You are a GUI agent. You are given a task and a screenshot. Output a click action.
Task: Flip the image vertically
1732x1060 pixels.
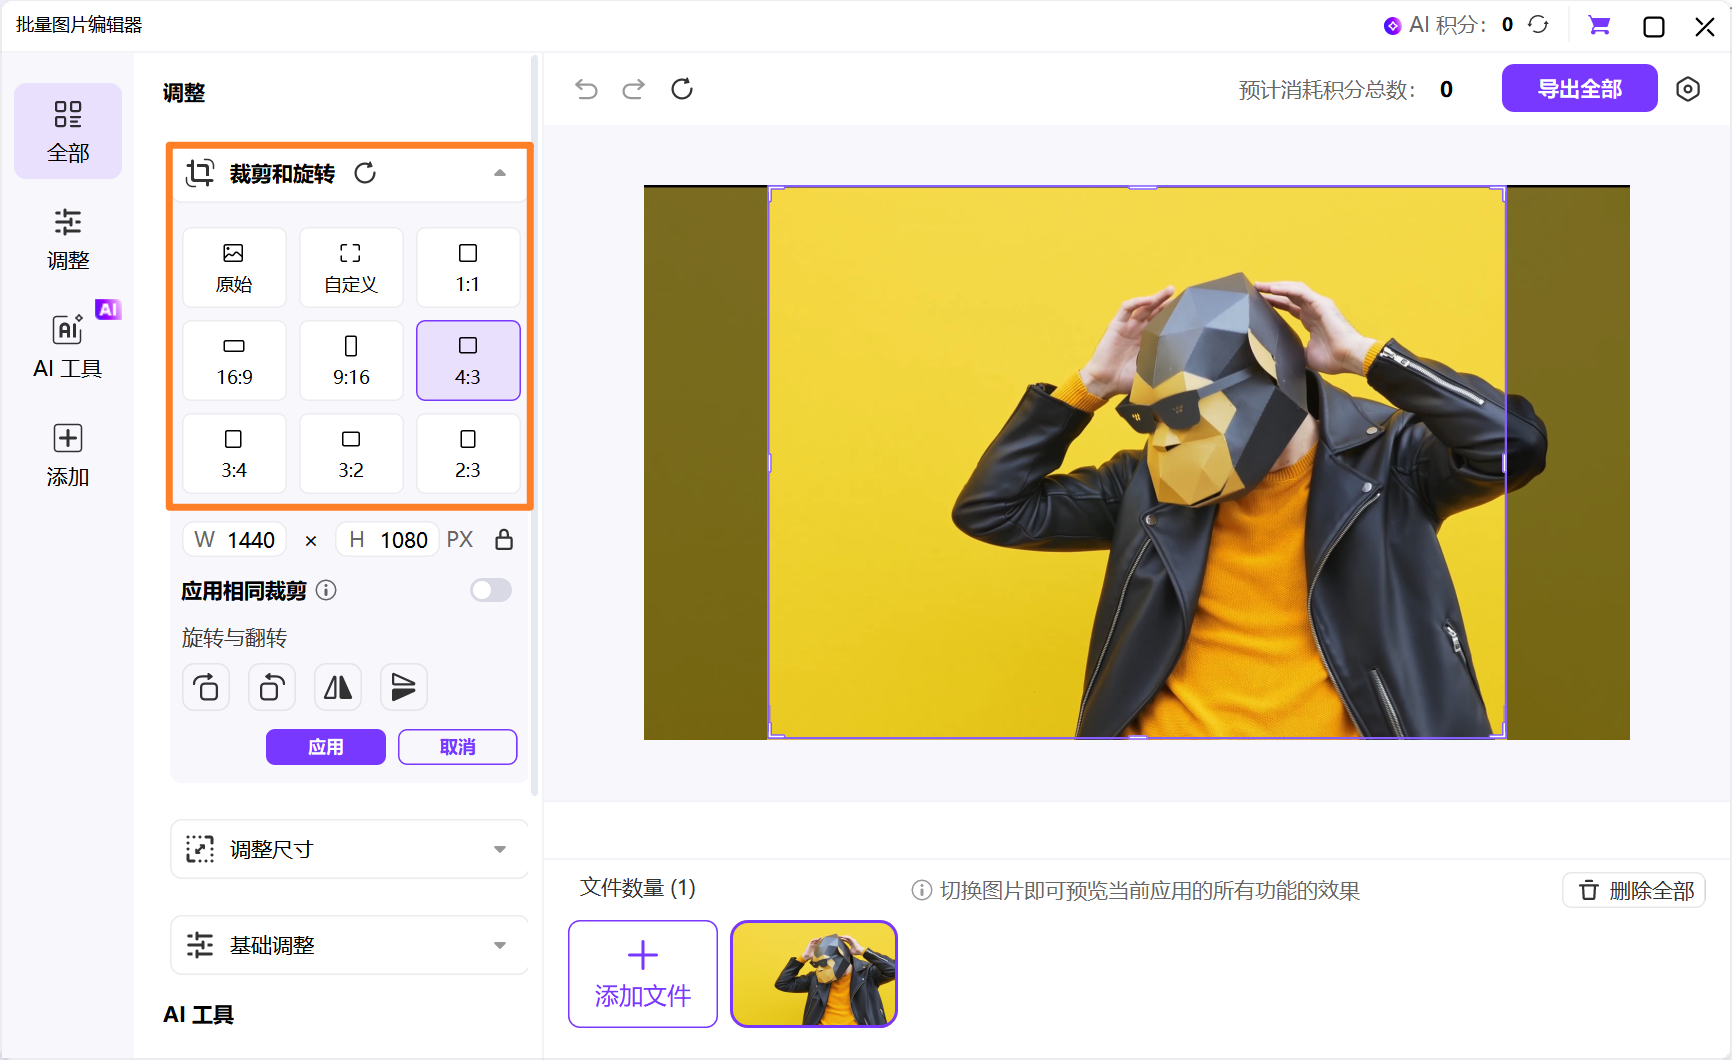(x=403, y=688)
